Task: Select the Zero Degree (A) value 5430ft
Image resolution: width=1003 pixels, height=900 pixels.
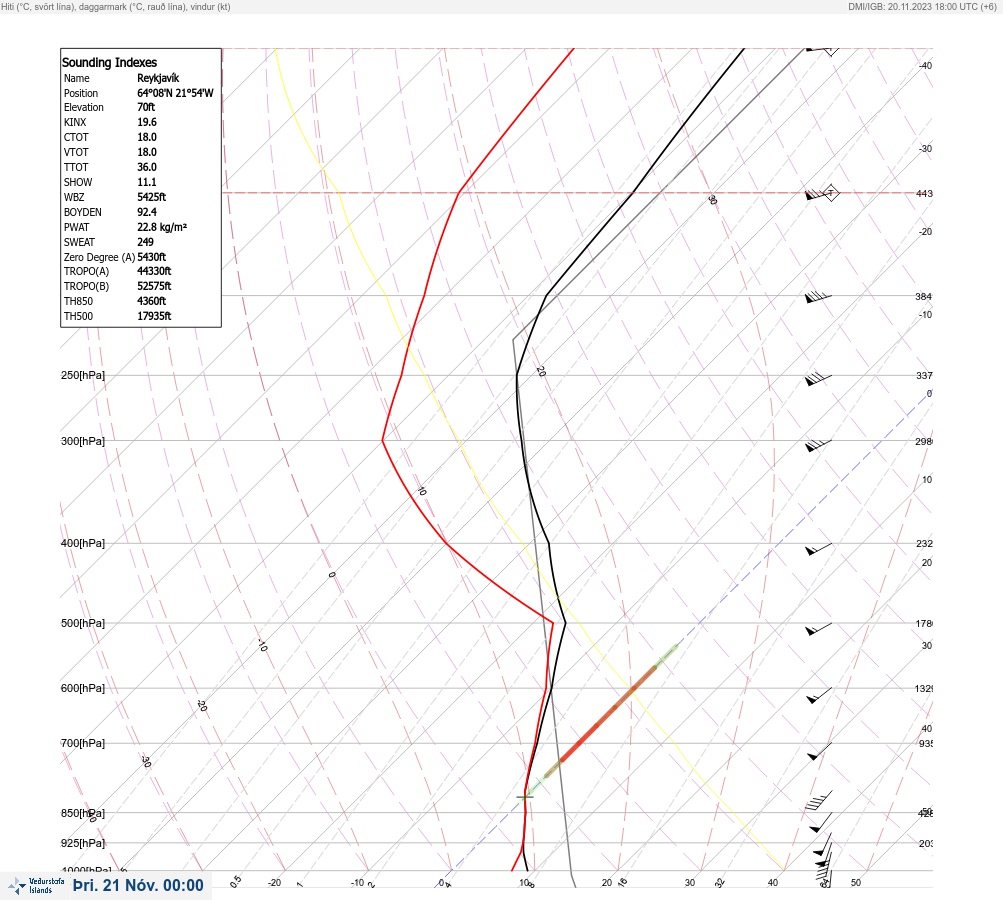Action: 152,257
